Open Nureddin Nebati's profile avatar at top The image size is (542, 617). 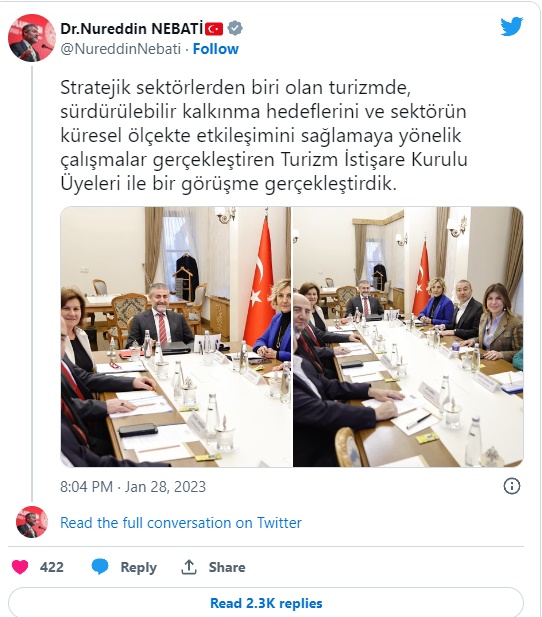click(31, 38)
